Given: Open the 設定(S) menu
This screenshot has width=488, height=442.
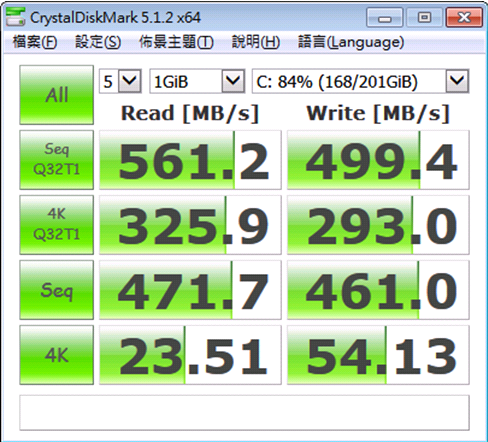Looking at the screenshot, I should click(98, 42).
